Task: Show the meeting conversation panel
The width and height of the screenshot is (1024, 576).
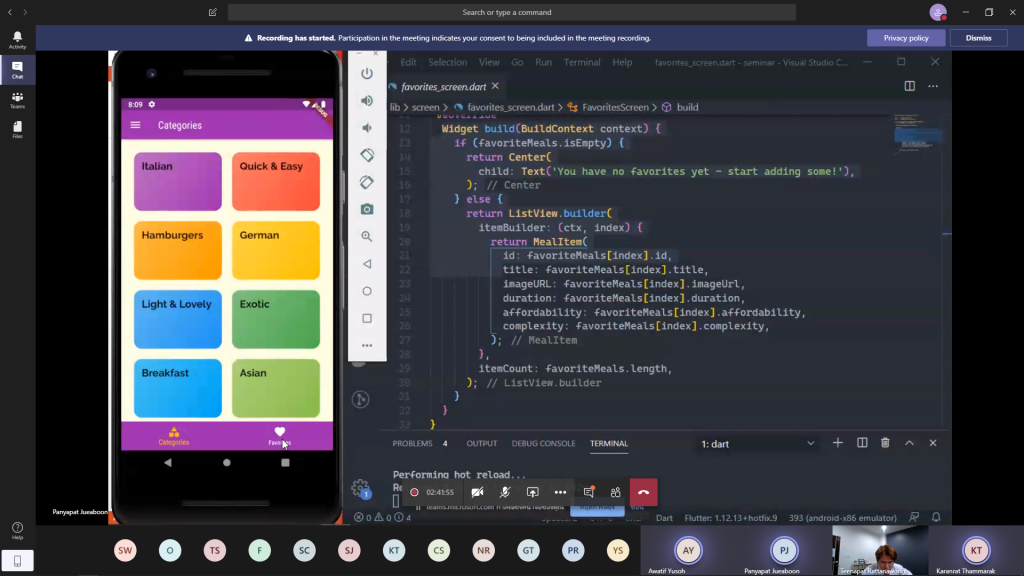Action: click(588, 492)
